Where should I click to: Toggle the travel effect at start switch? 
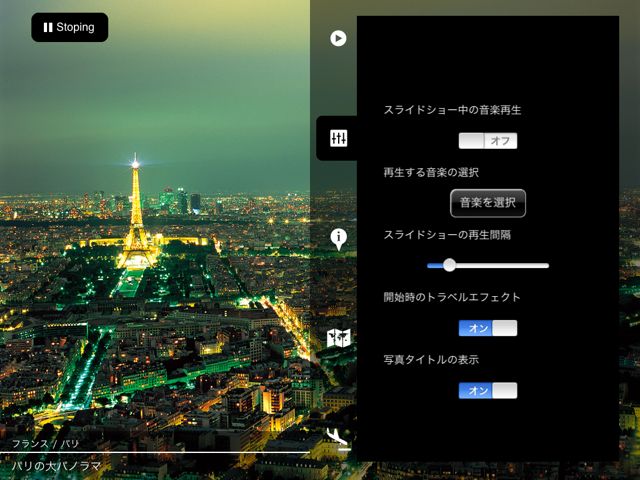coord(488,328)
